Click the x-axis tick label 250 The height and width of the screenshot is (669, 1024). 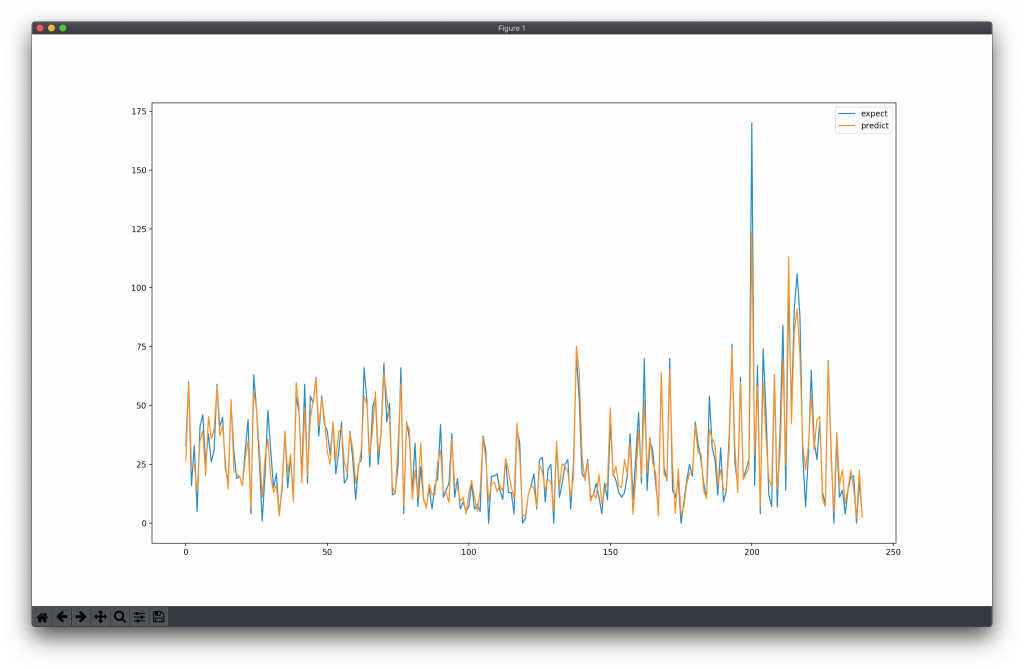tap(893, 552)
